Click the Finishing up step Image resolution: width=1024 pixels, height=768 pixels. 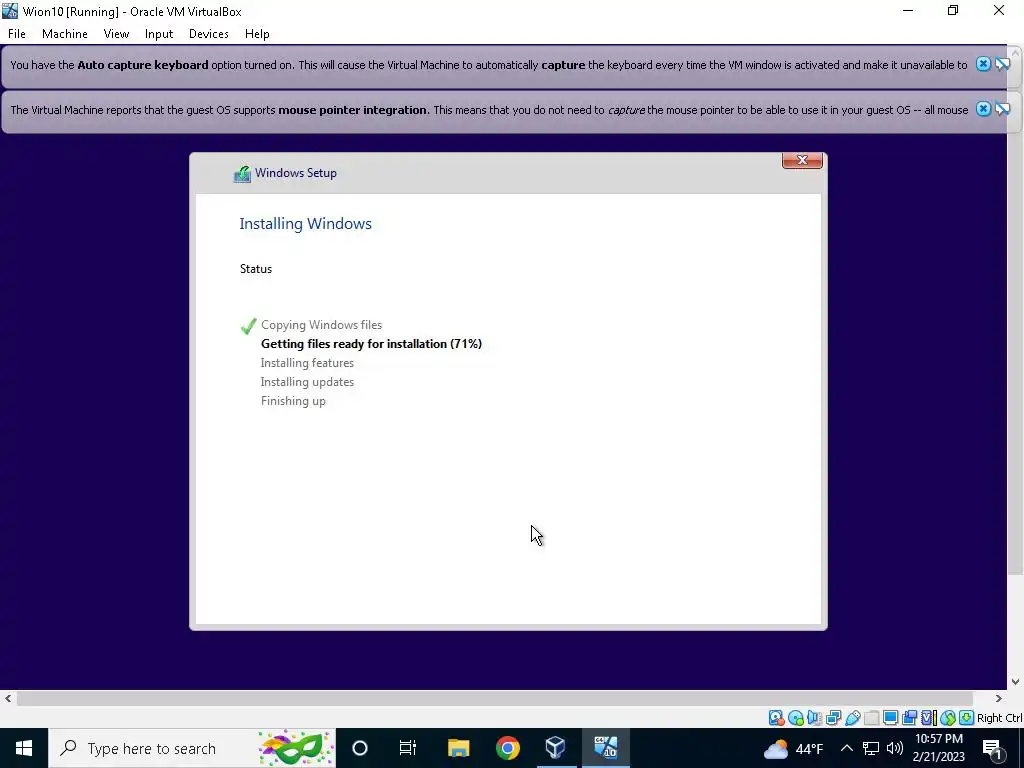[293, 401]
